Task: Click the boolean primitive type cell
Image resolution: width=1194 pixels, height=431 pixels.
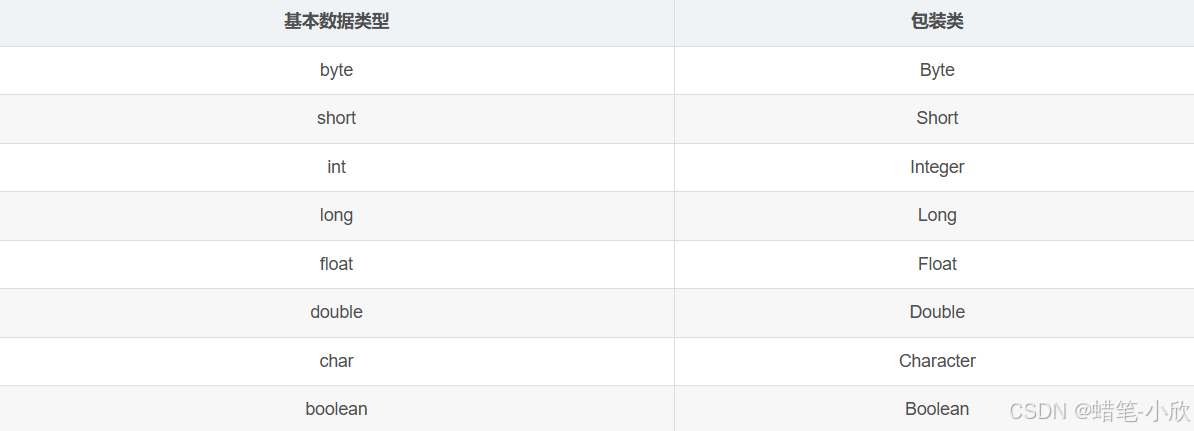Action: coord(336,409)
